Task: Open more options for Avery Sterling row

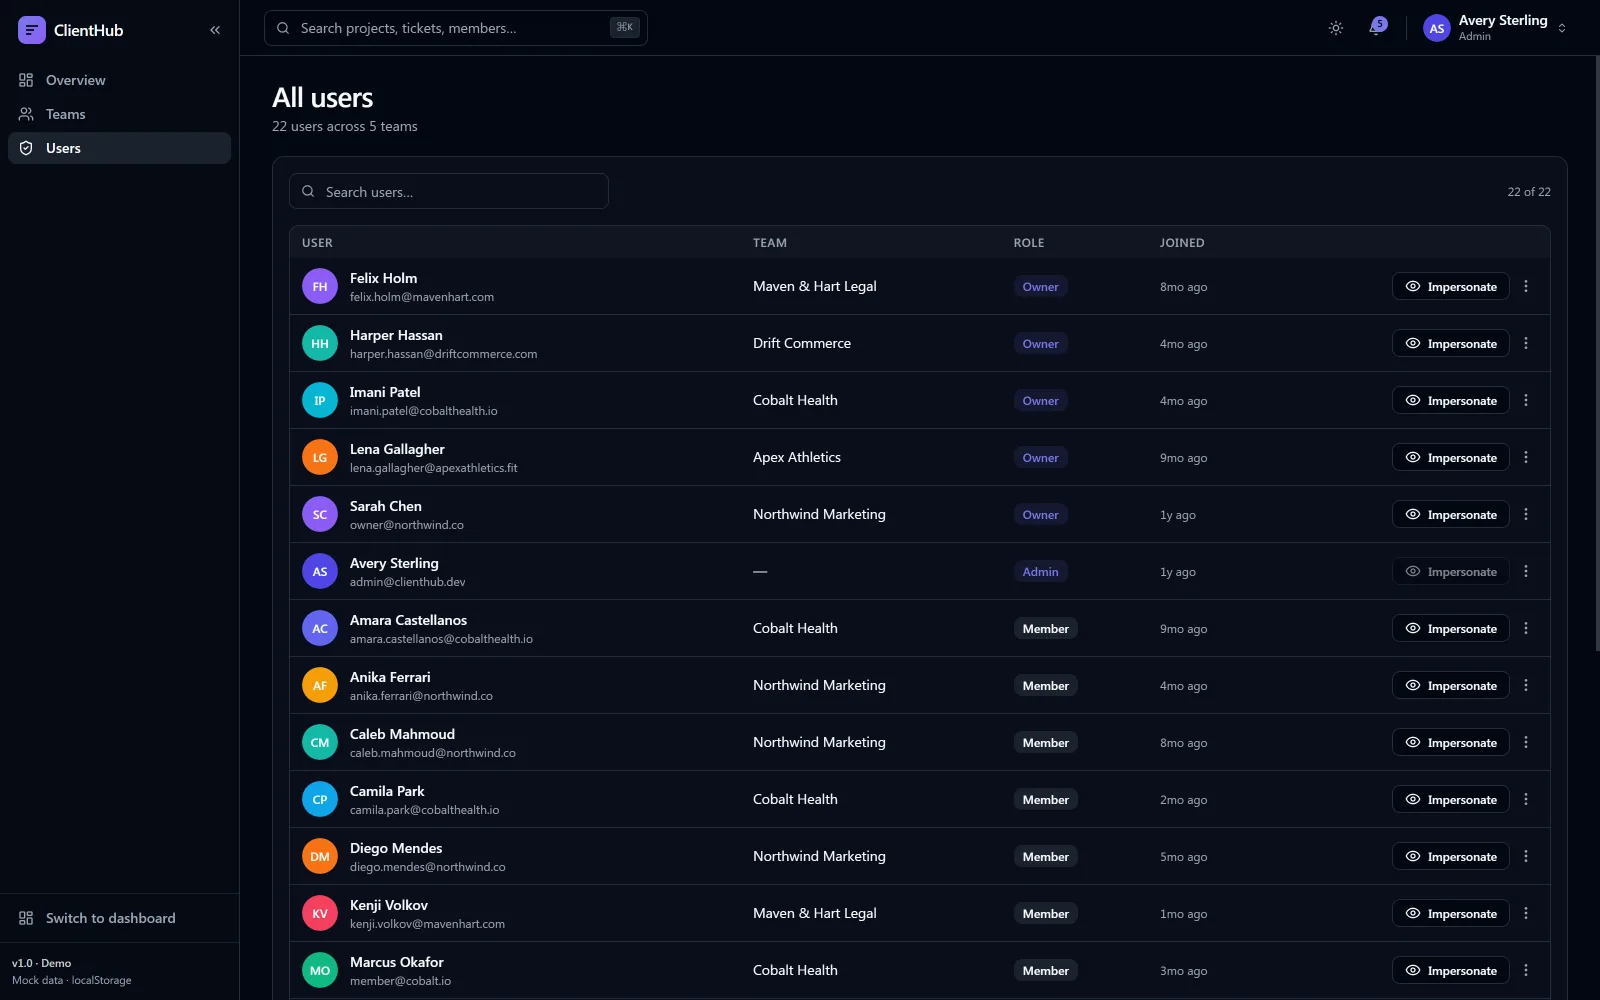Action: (x=1526, y=571)
